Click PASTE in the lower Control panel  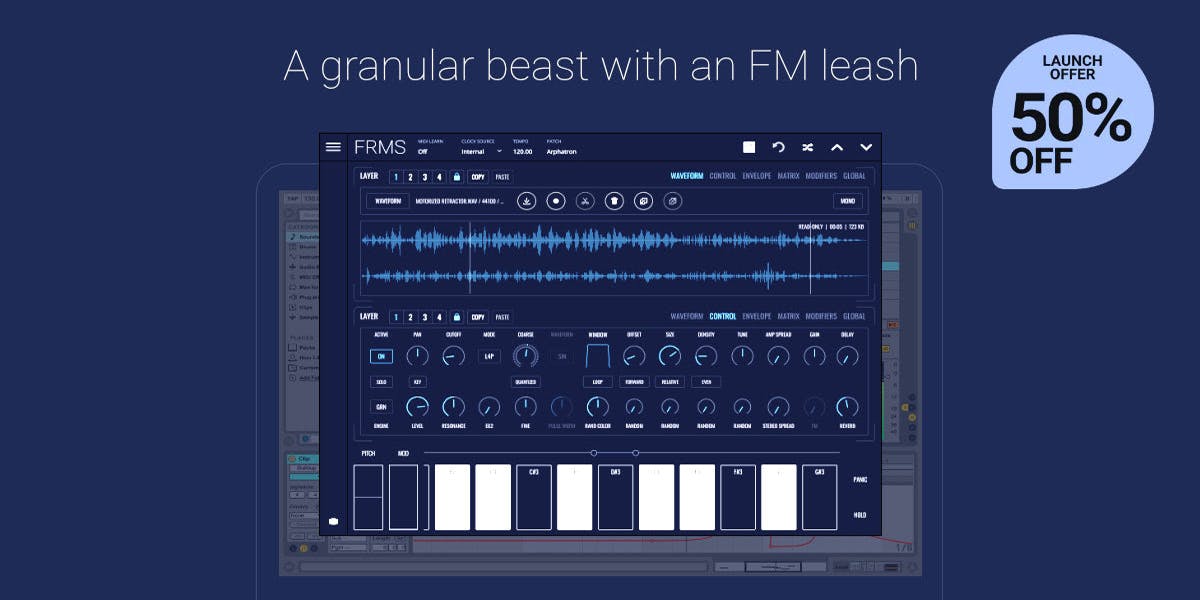[x=502, y=317]
